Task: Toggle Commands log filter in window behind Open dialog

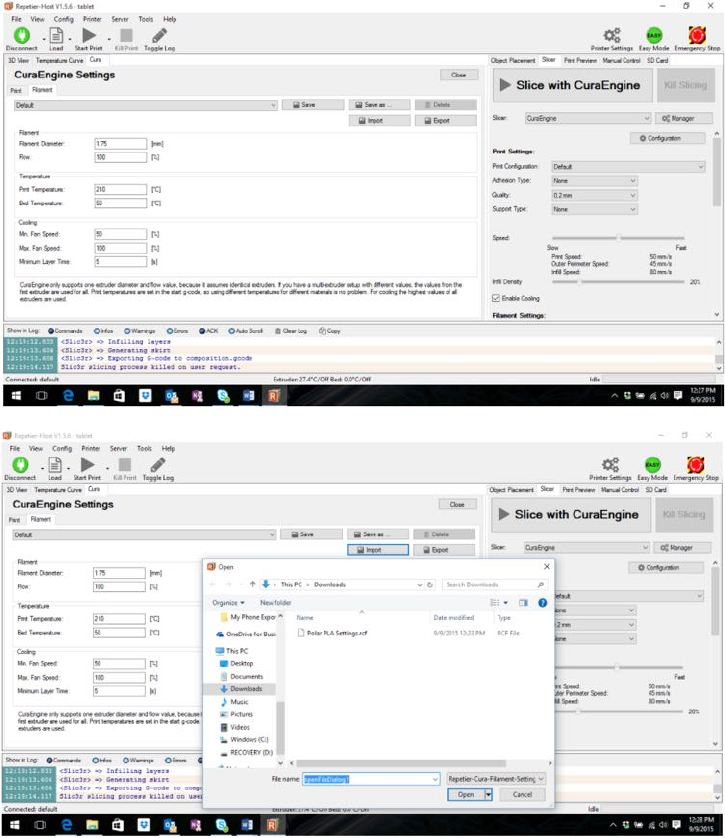Action: pos(64,760)
